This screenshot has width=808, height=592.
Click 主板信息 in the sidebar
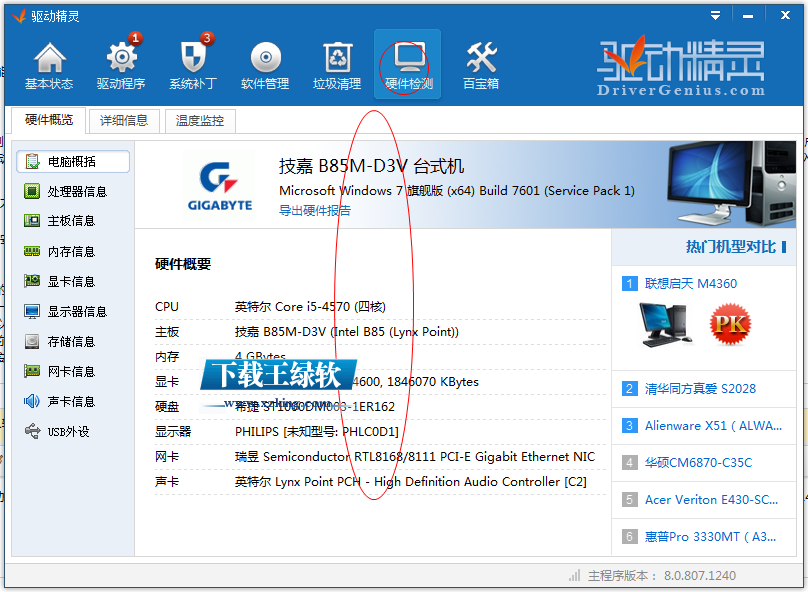point(73,221)
